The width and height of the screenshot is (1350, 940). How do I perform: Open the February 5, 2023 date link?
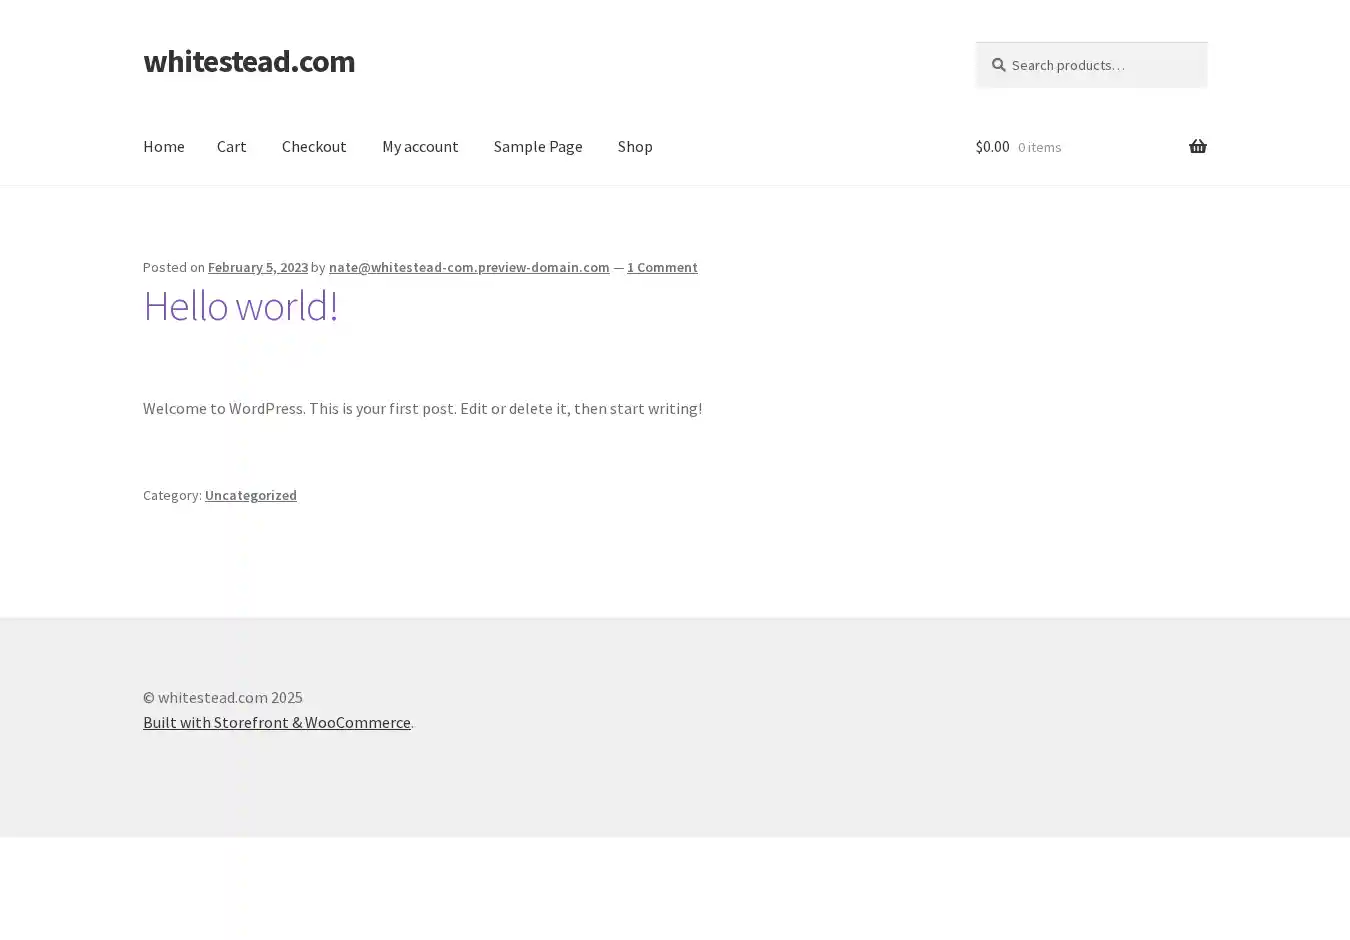[257, 267]
